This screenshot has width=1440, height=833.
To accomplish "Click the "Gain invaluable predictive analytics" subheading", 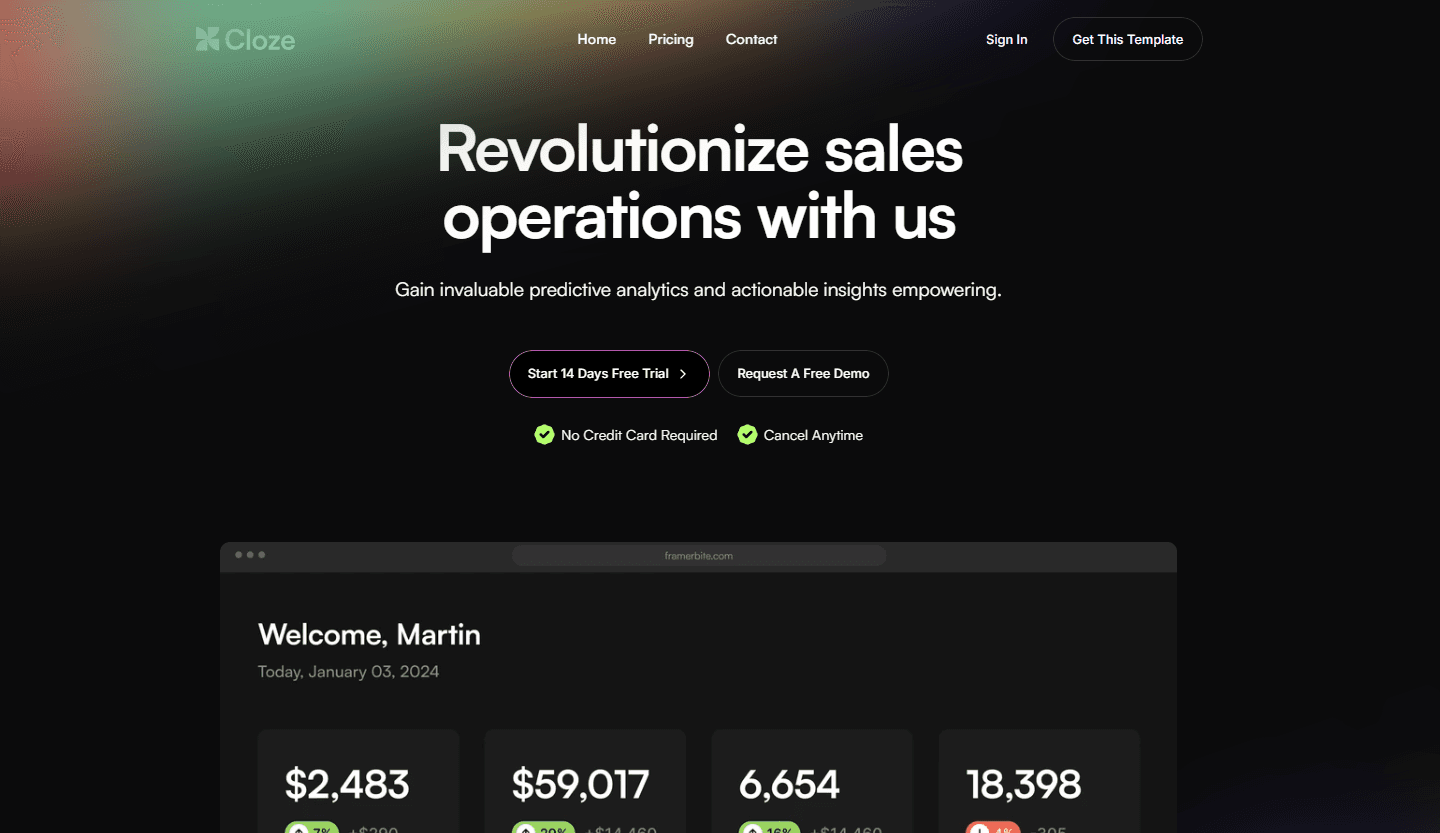I will tap(698, 290).
